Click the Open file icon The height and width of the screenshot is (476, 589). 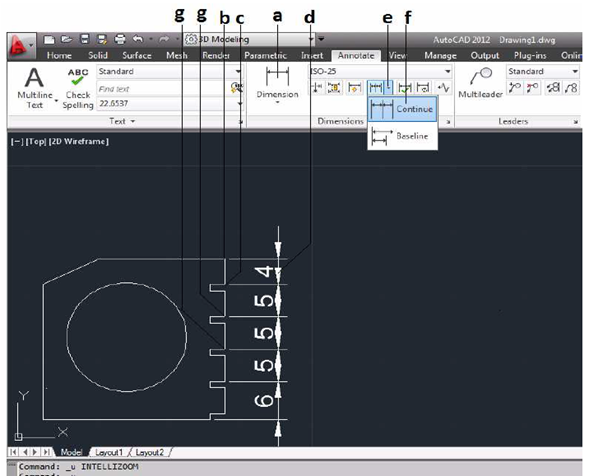tap(66, 39)
